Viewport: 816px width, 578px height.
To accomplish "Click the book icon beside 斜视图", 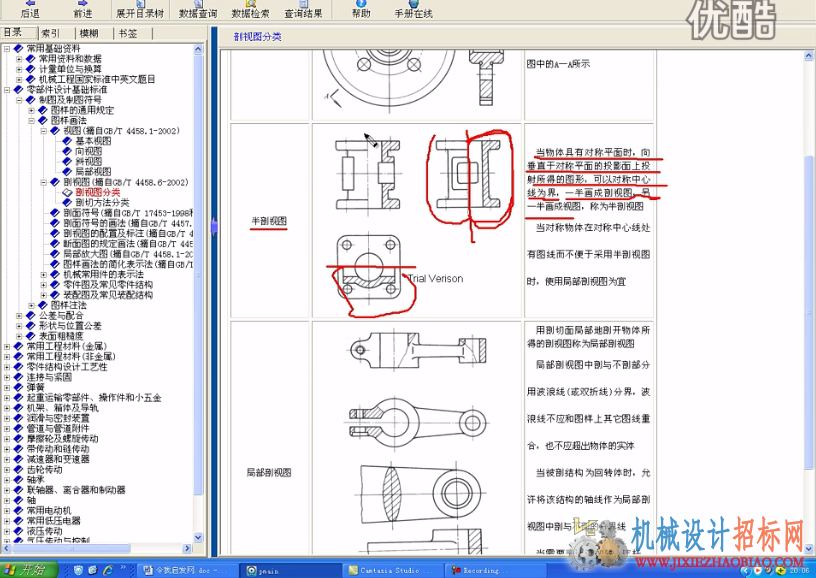I will click(67, 162).
